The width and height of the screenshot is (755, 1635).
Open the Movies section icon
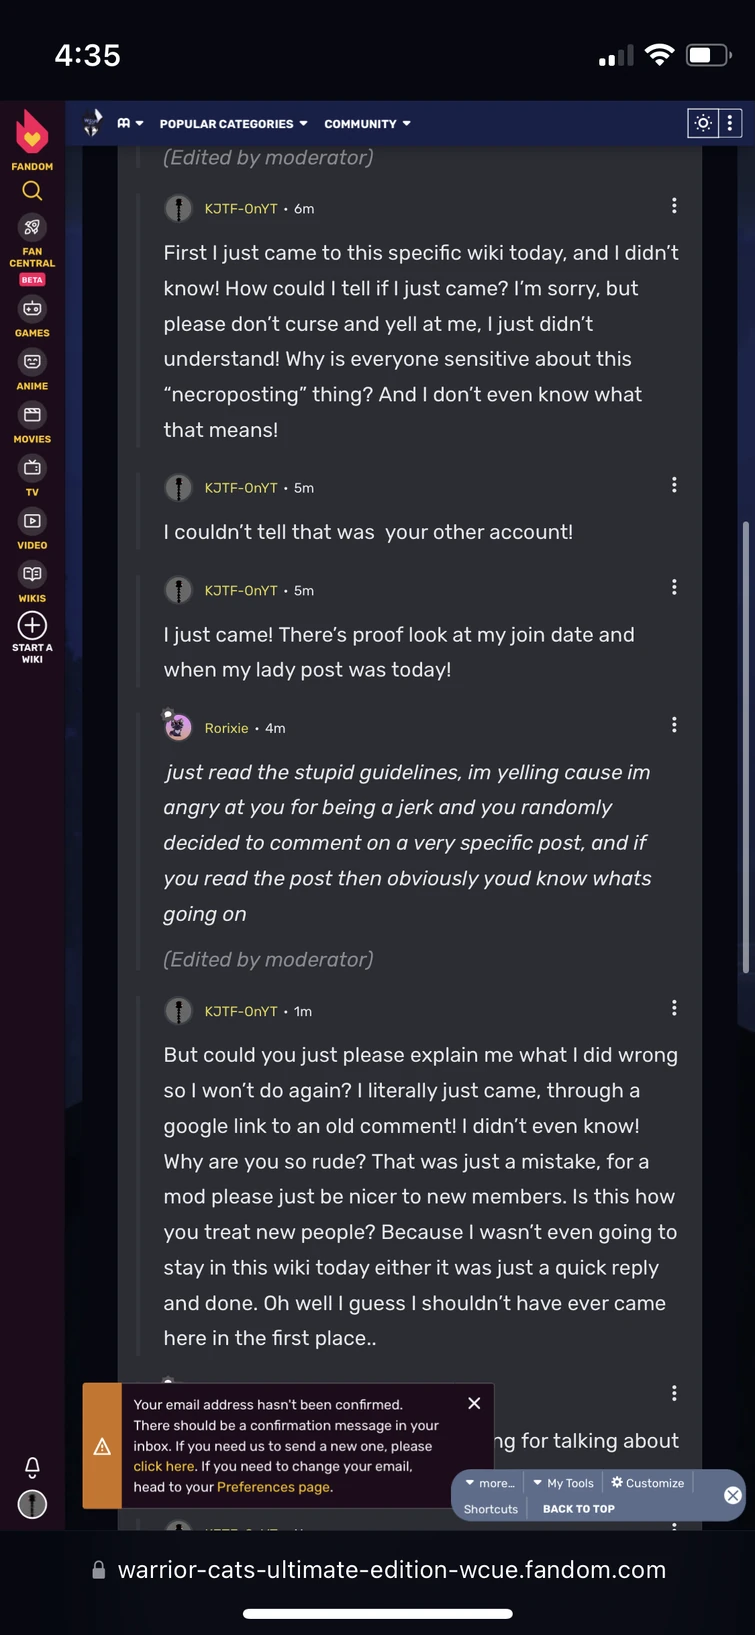[x=31, y=416]
